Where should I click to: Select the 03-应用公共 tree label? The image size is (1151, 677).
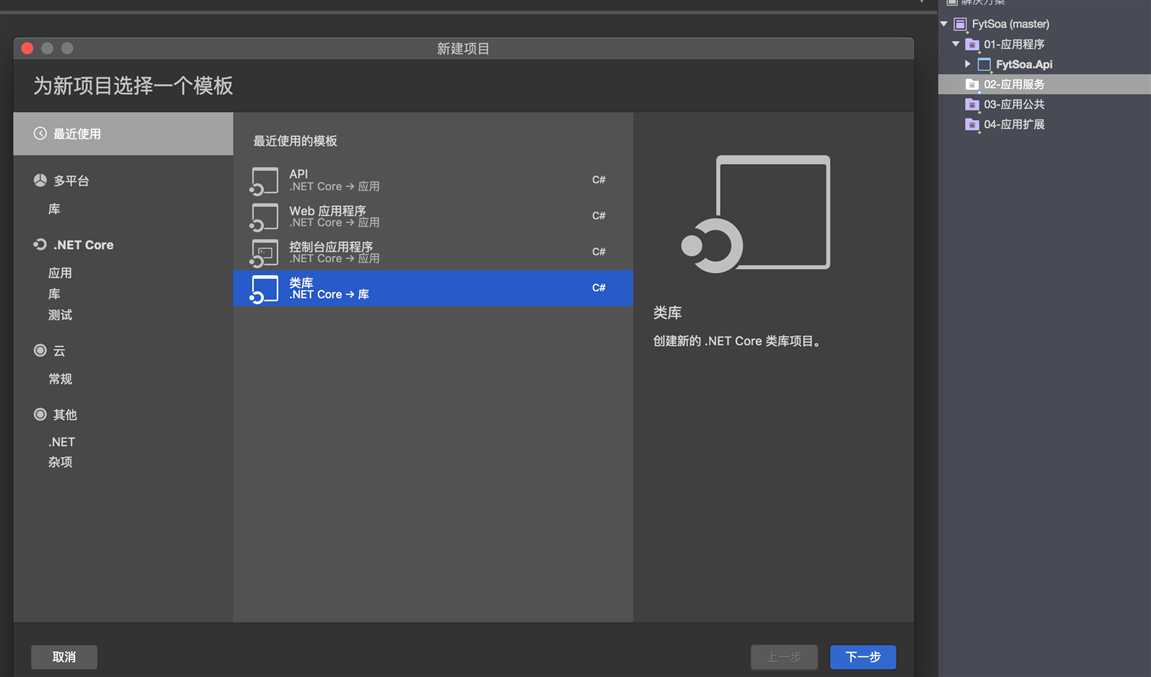pos(1014,104)
